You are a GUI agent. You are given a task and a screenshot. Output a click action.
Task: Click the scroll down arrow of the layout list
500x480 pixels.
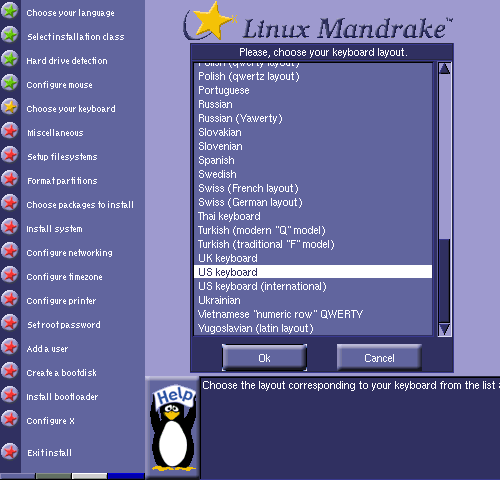pos(444,329)
